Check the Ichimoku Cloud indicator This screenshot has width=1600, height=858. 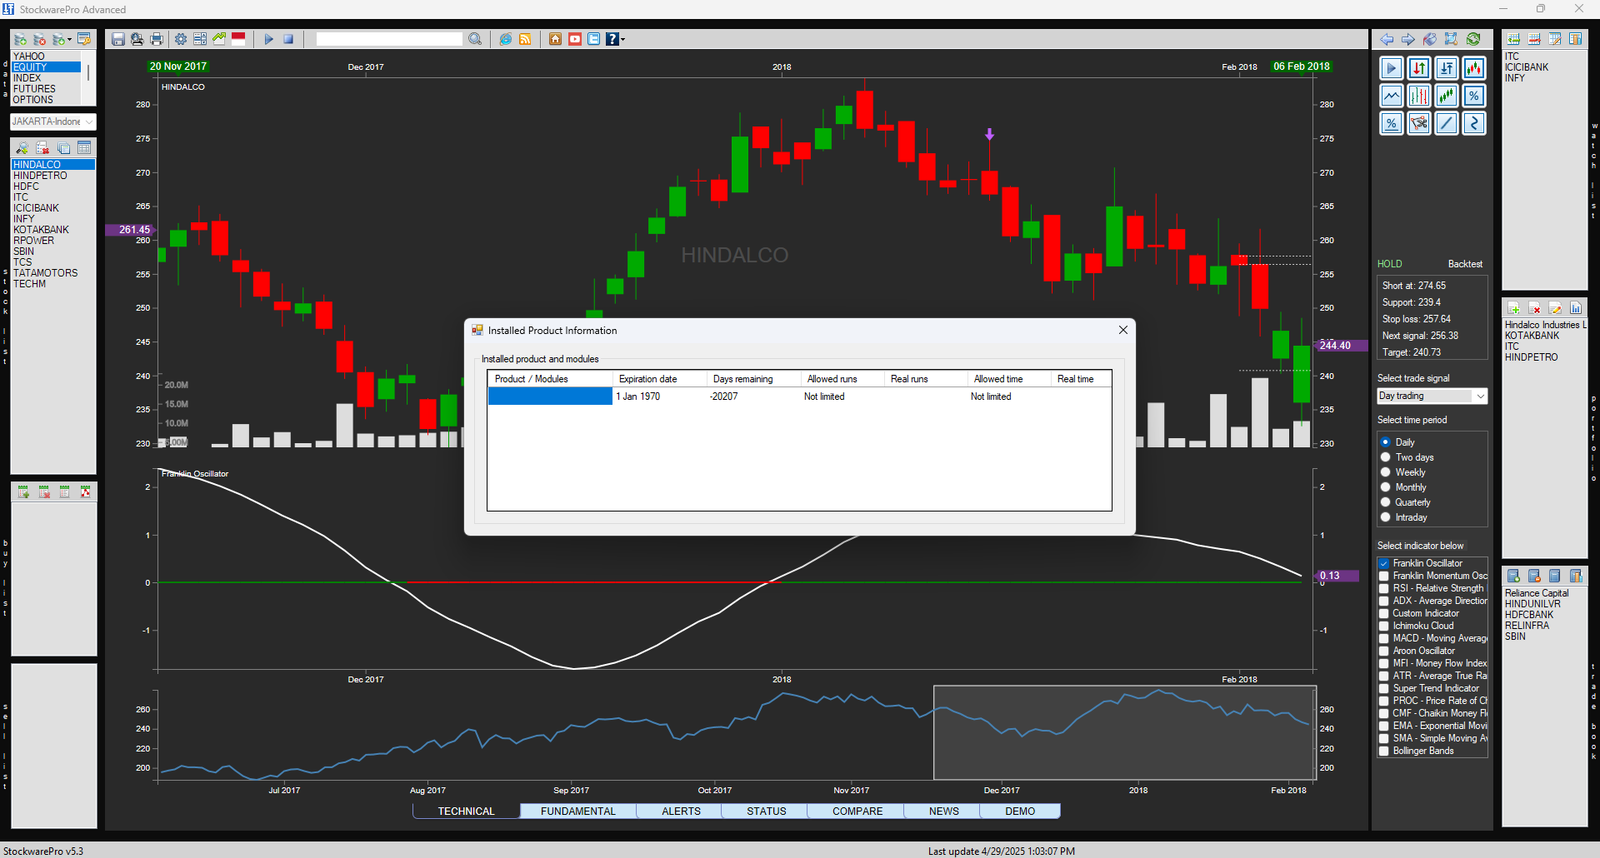click(x=1384, y=626)
